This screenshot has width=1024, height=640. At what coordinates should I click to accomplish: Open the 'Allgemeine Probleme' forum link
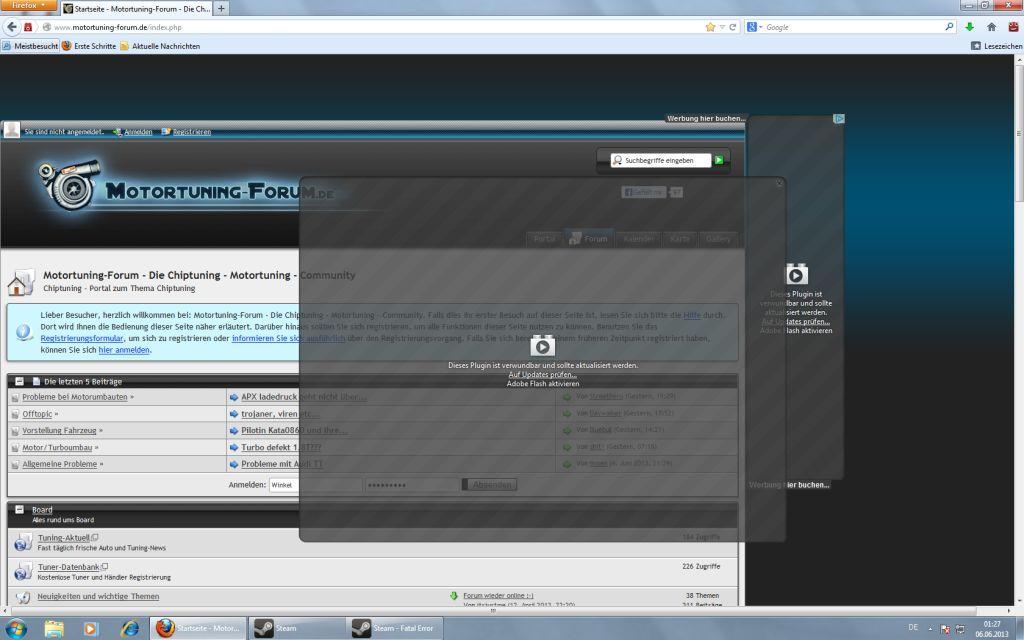click(x=59, y=464)
